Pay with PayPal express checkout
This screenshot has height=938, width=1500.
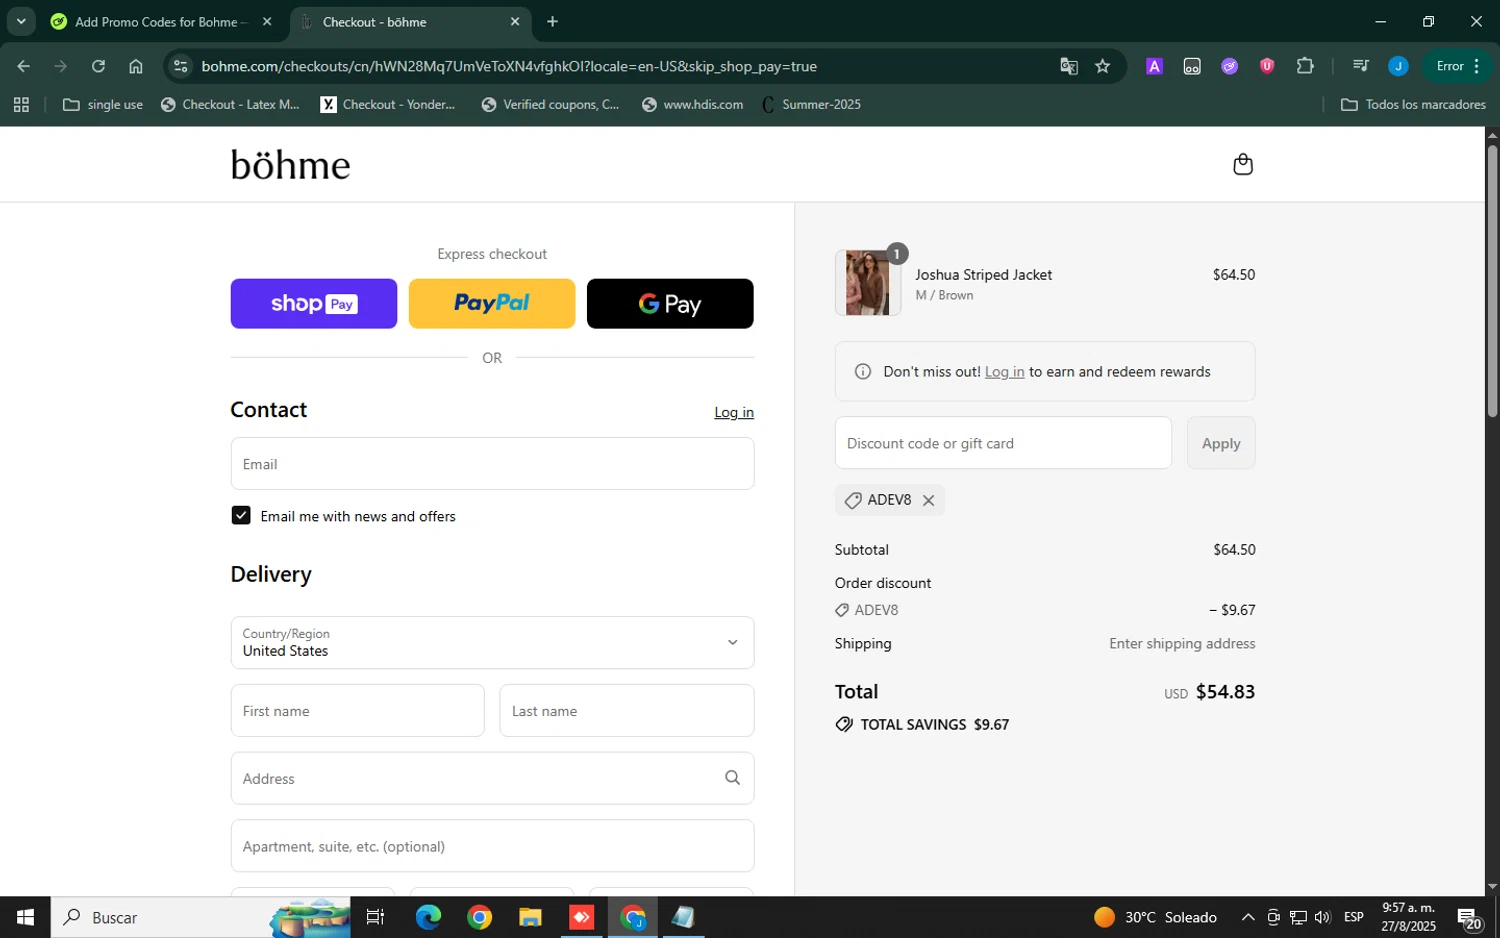coord(492,304)
